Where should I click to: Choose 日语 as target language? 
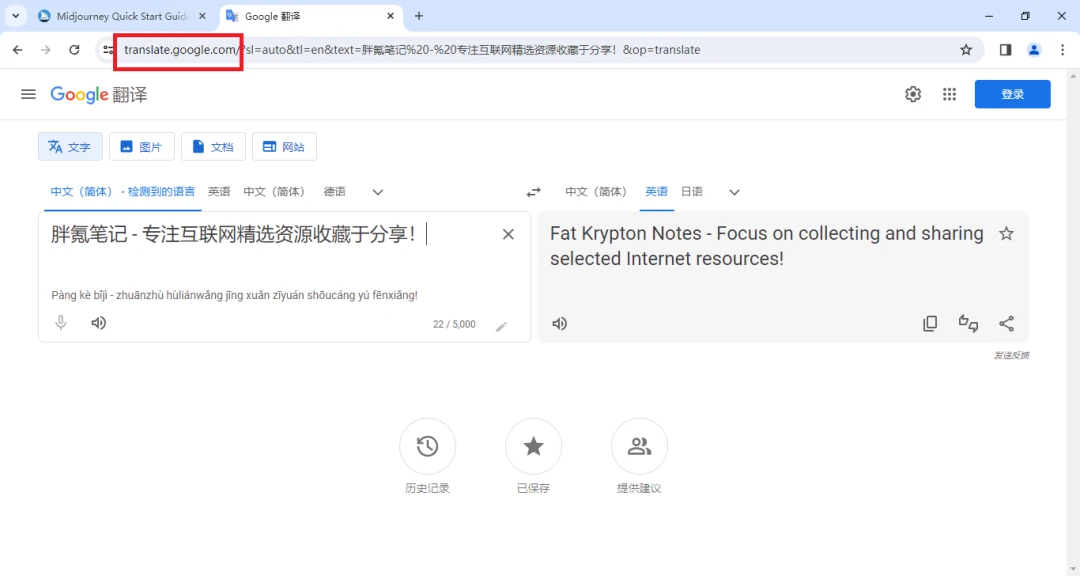692,192
